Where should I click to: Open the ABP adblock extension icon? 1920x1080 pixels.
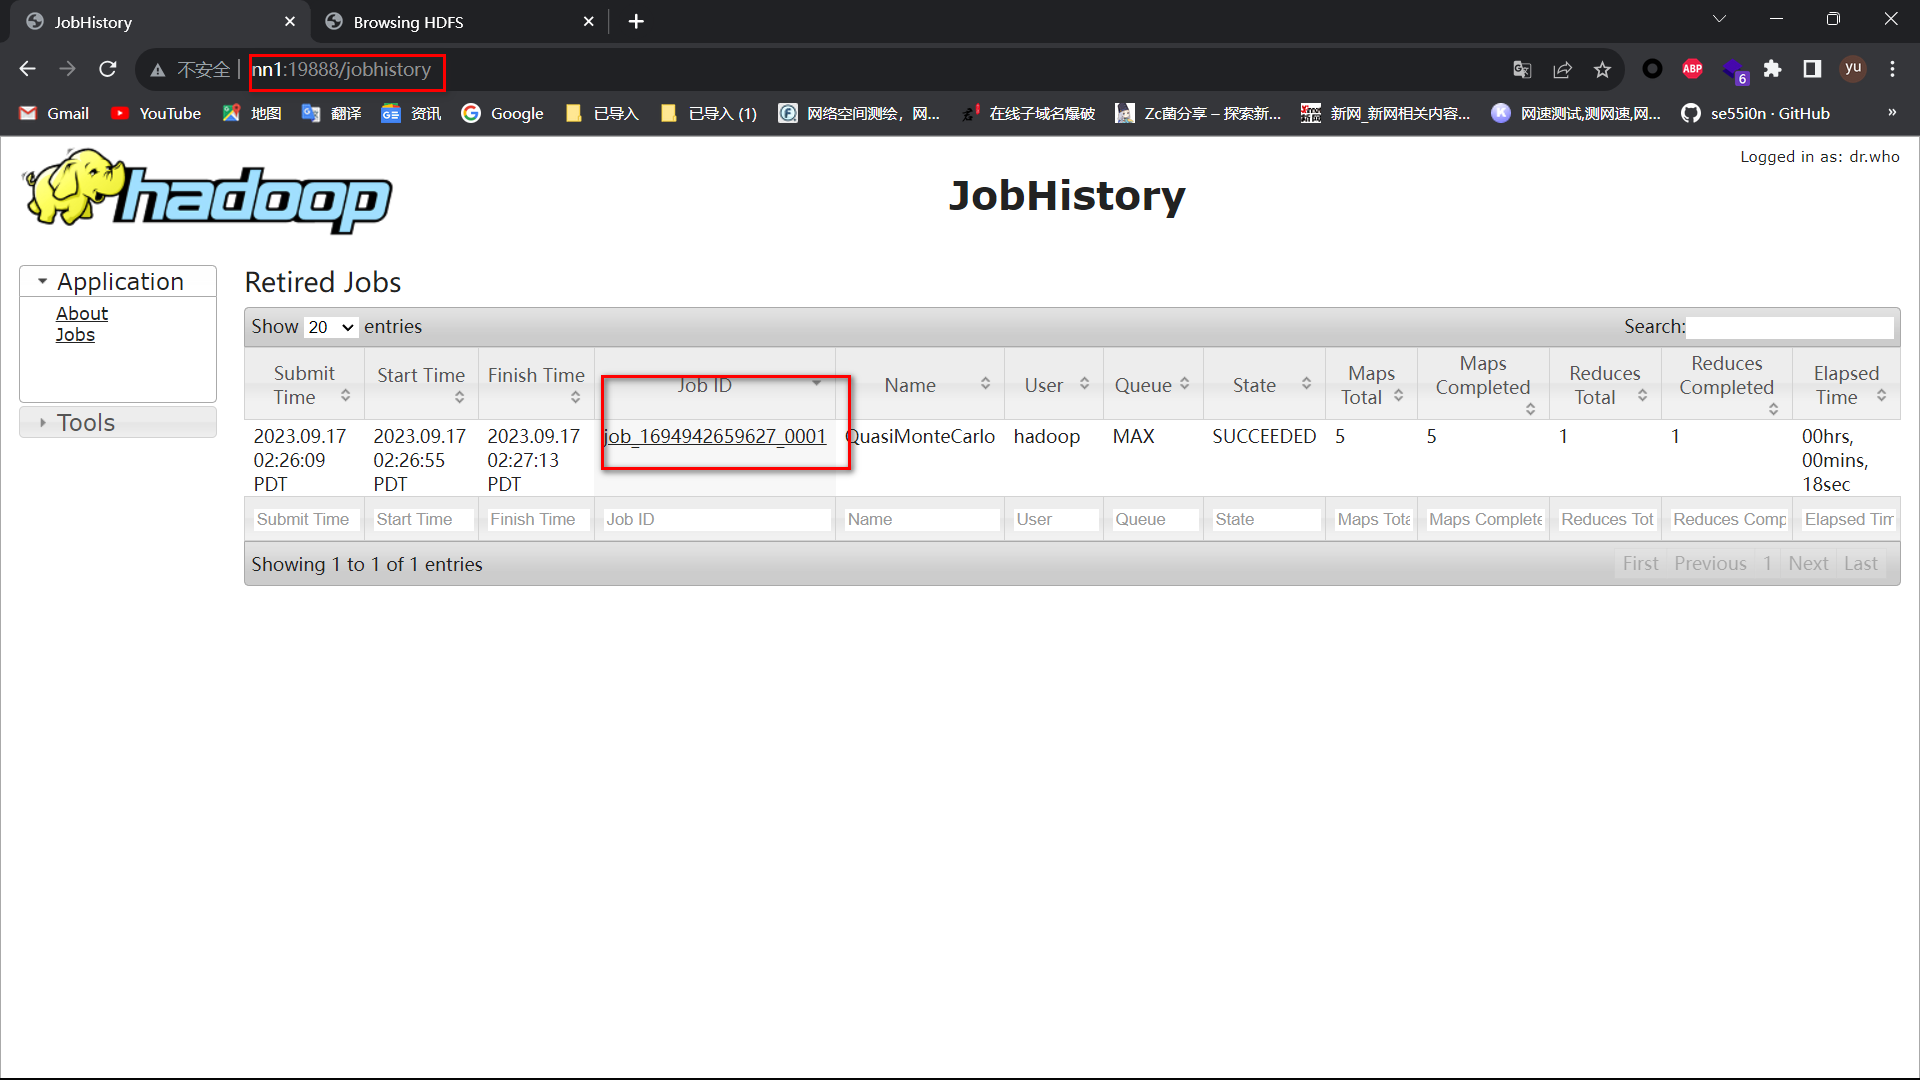pos(1692,69)
